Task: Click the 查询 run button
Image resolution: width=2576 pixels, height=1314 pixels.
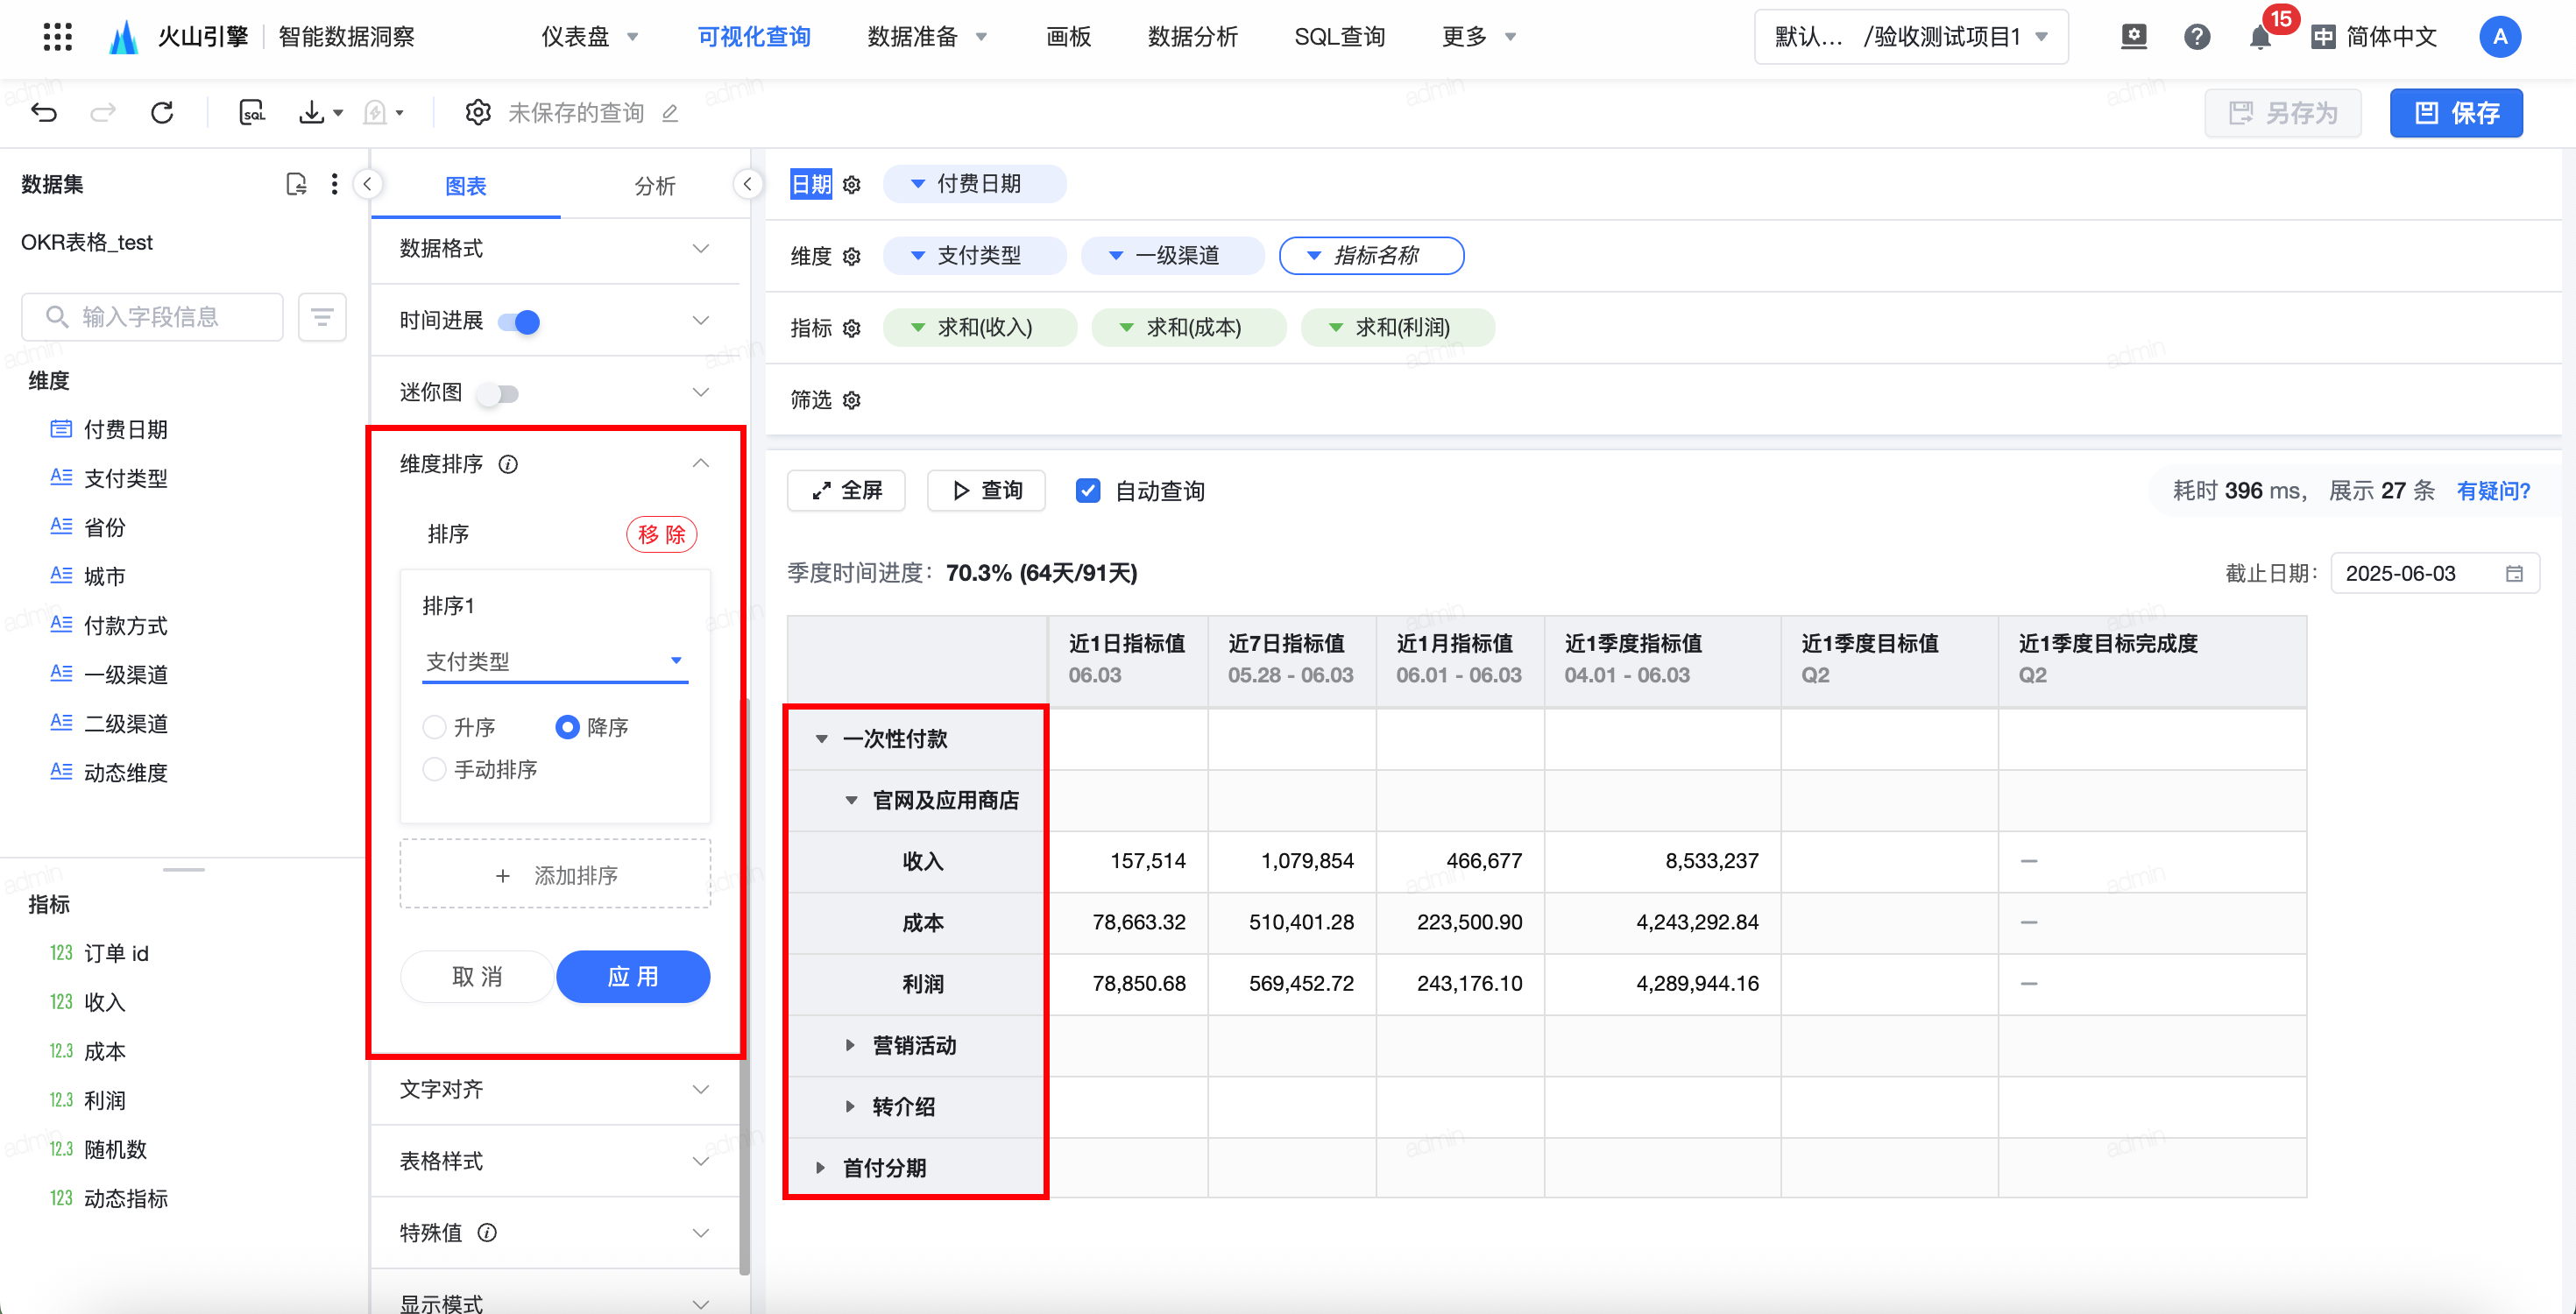Action: 986,491
